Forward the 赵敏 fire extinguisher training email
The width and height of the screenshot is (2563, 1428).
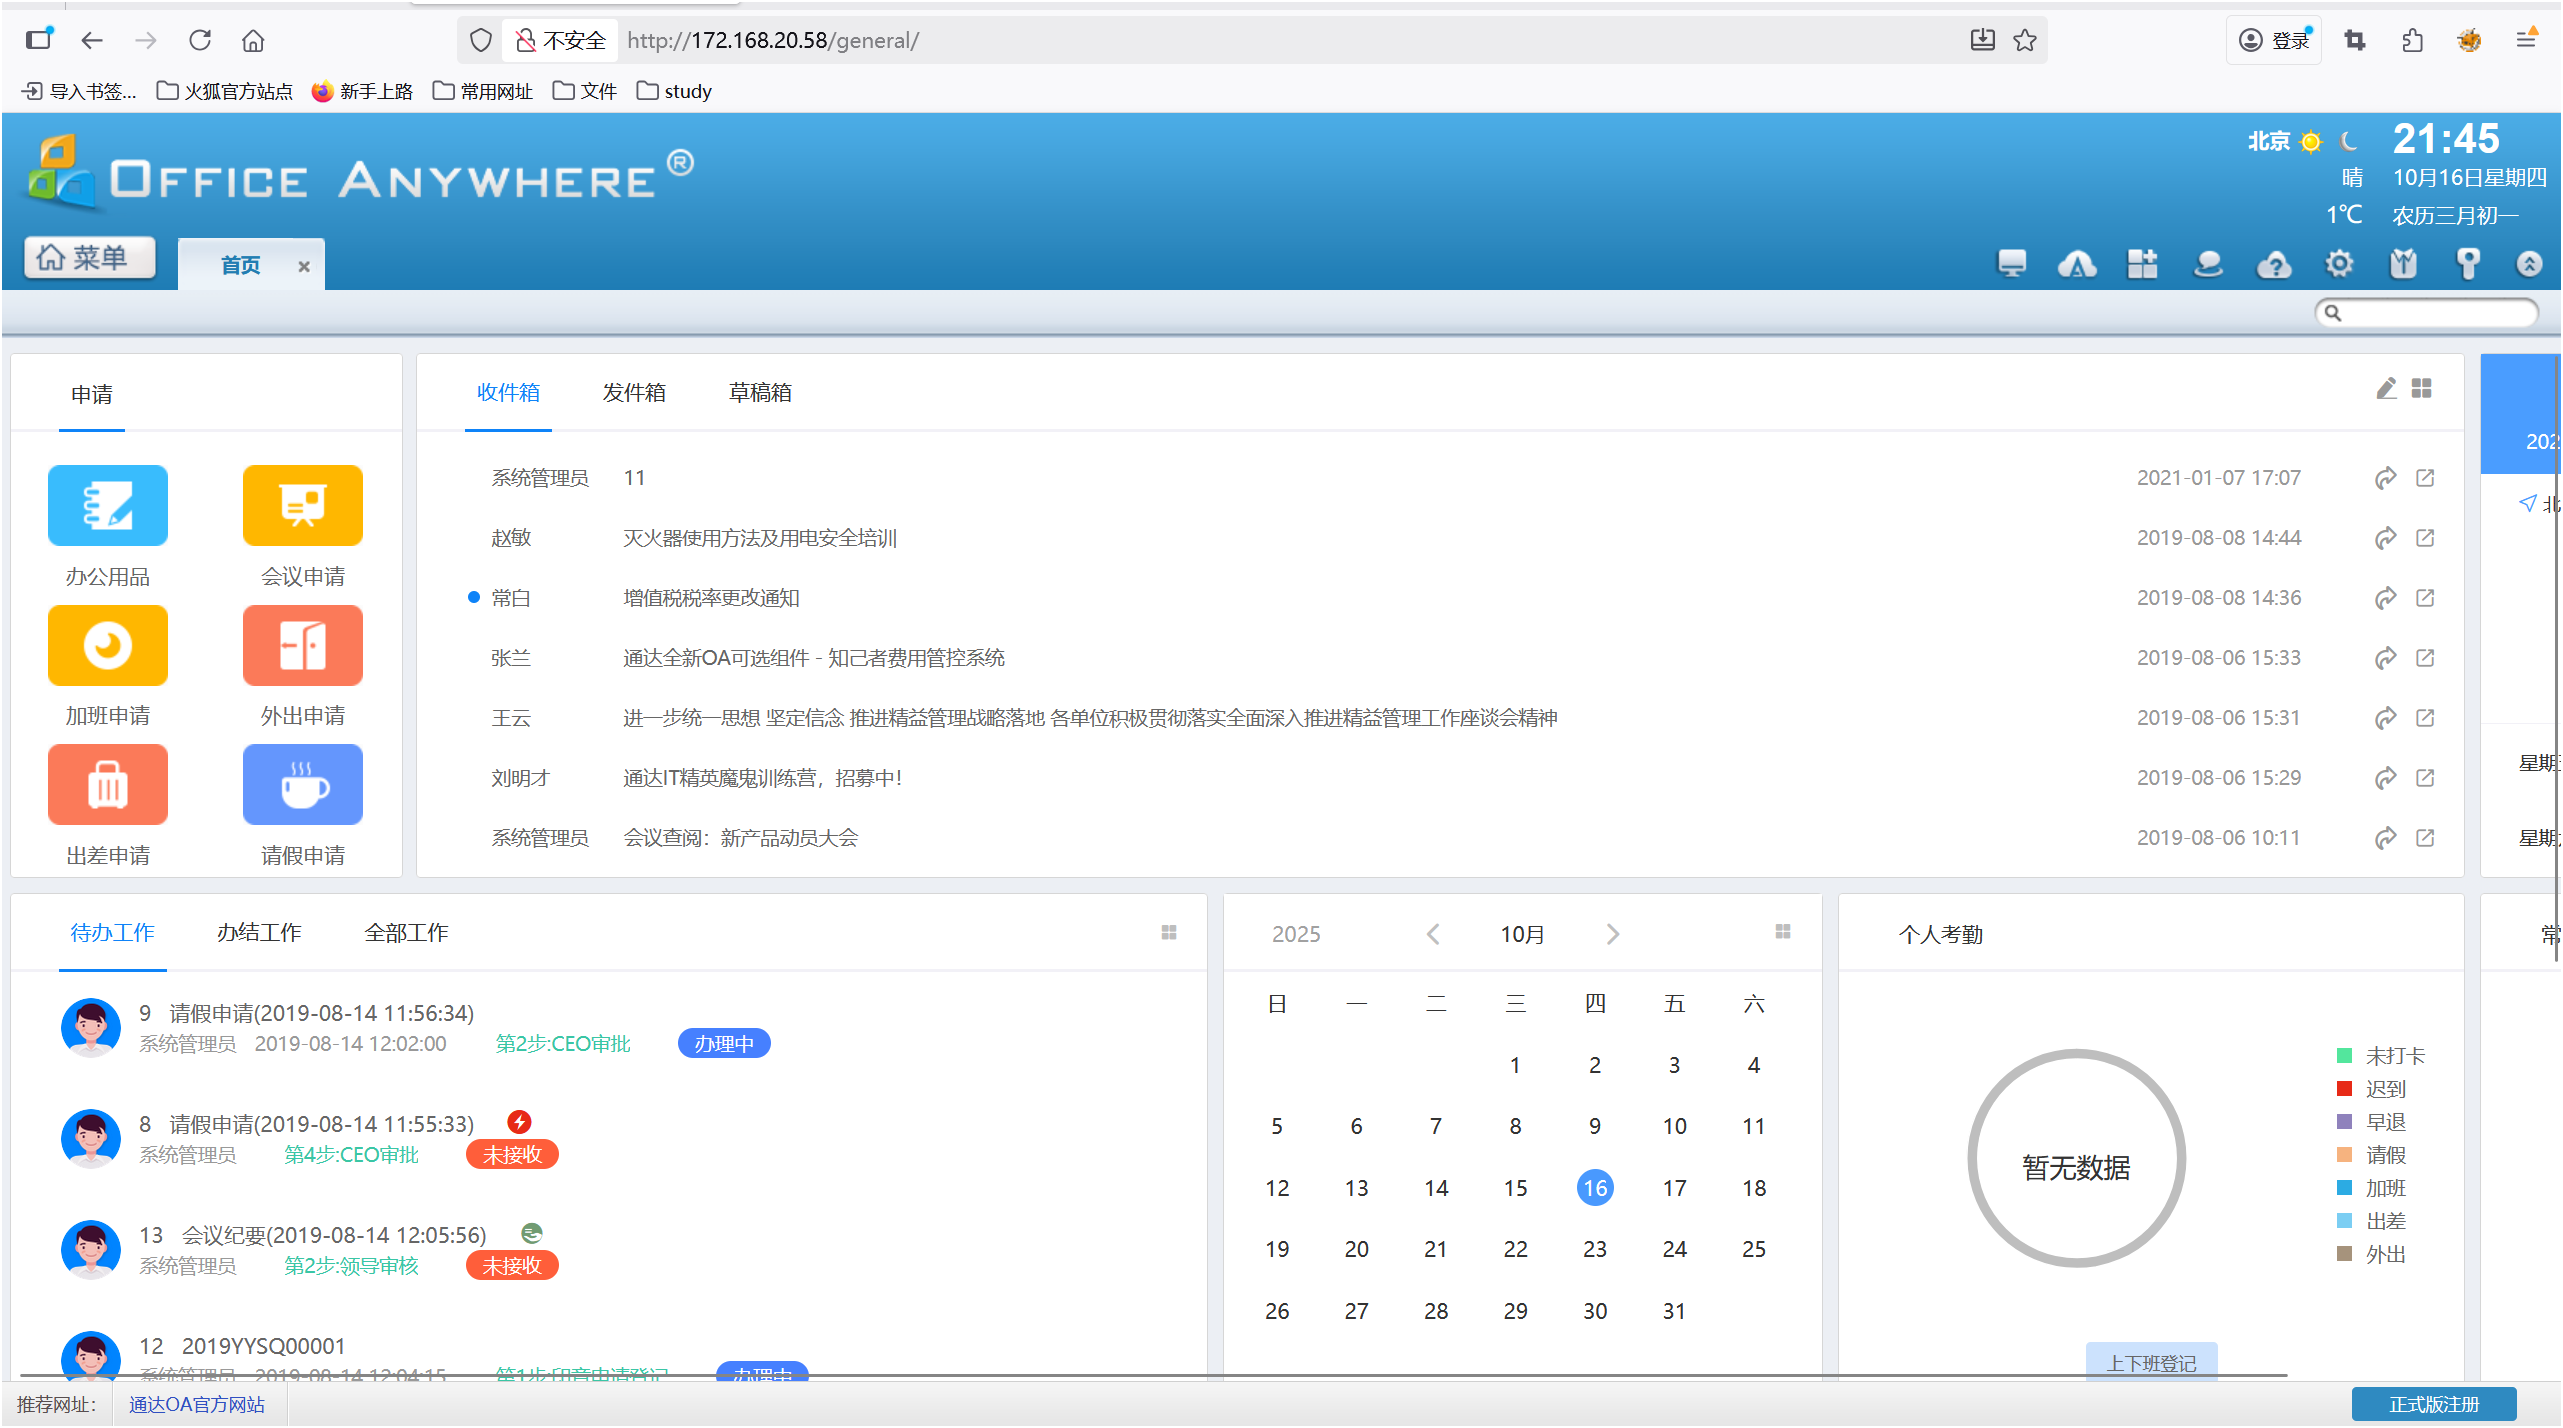pos(2385,538)
